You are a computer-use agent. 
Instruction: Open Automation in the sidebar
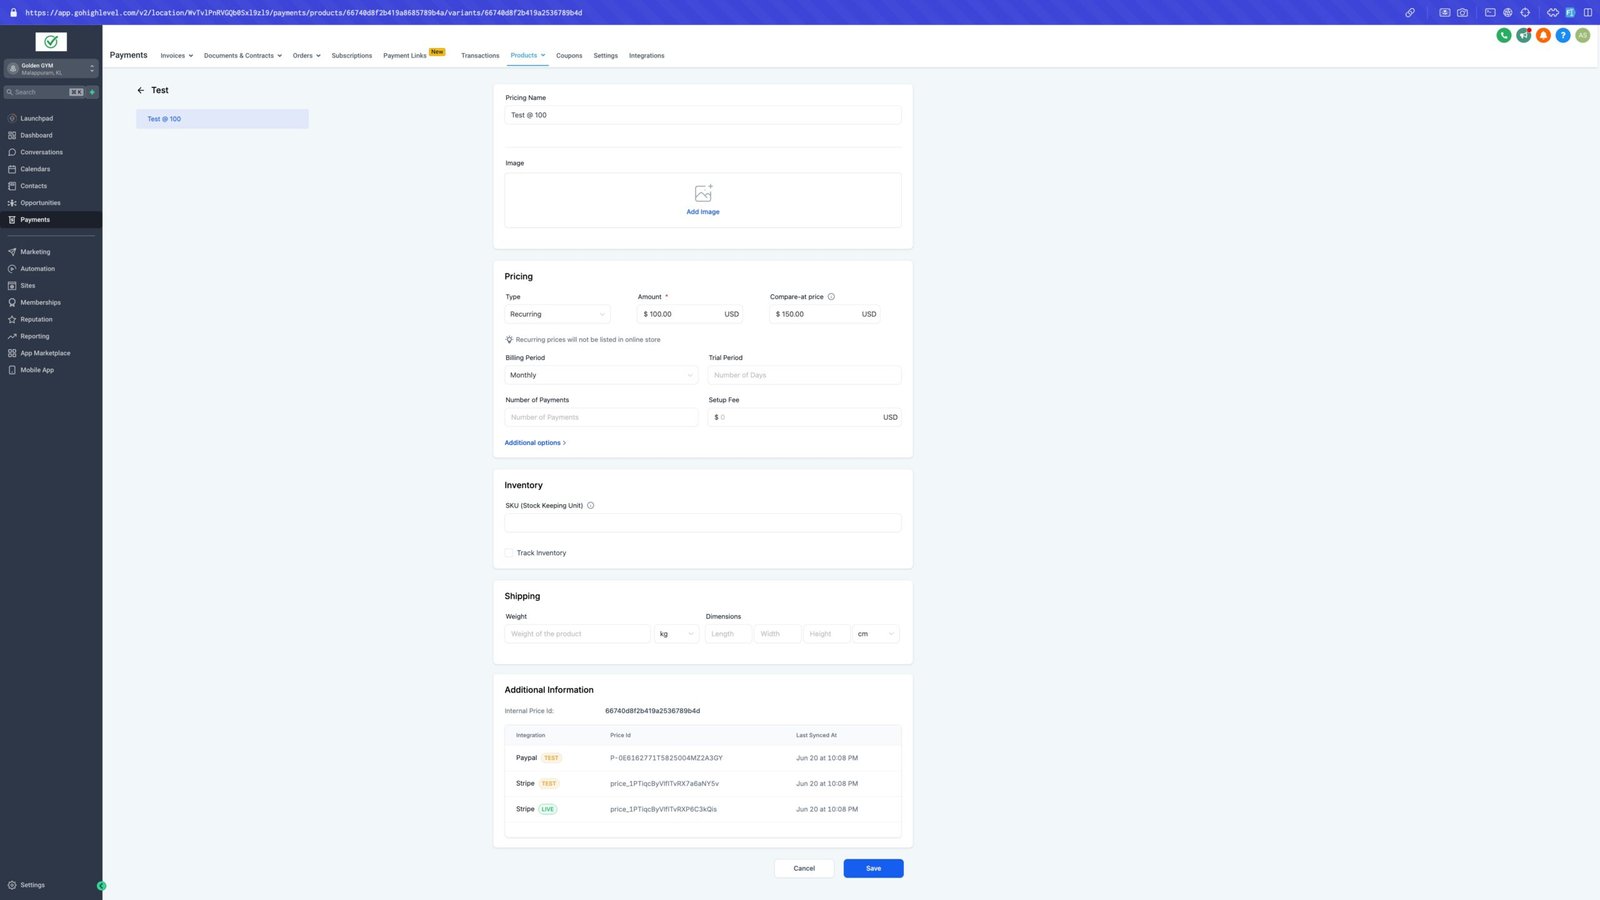click(38, 269)
